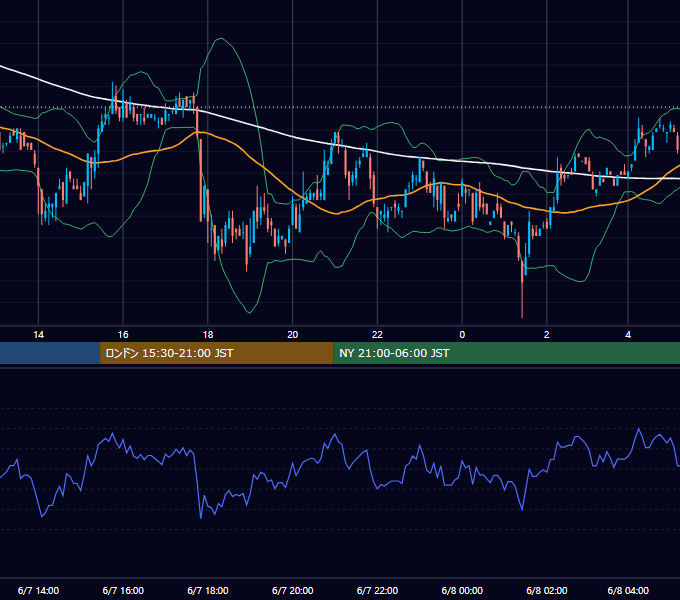Click the 6/7 18:00 time label

[x=208, y=590]
